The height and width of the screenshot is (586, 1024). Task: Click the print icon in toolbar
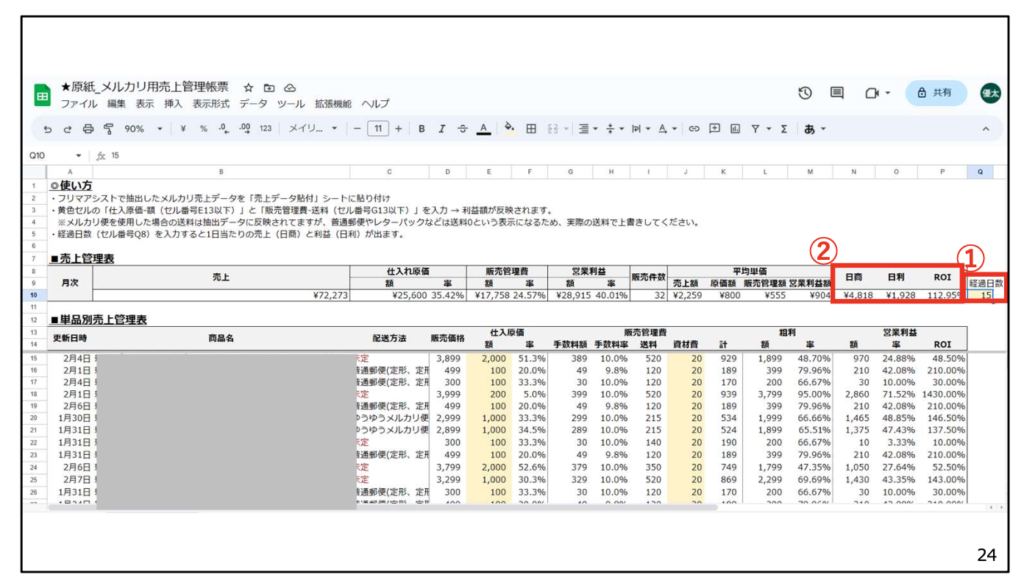point(88,129)
